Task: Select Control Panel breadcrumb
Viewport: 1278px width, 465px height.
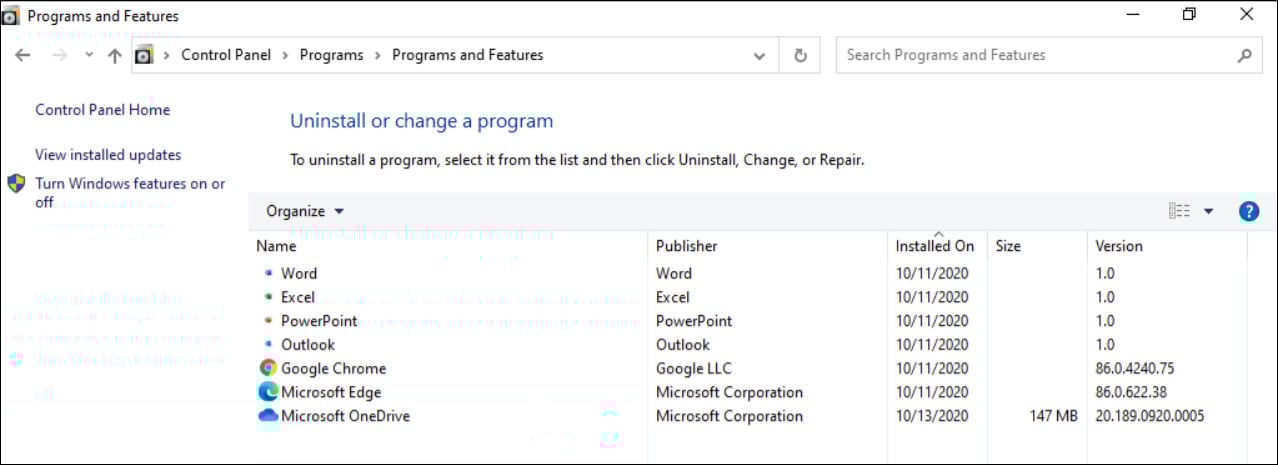Action: pos(226,55)
